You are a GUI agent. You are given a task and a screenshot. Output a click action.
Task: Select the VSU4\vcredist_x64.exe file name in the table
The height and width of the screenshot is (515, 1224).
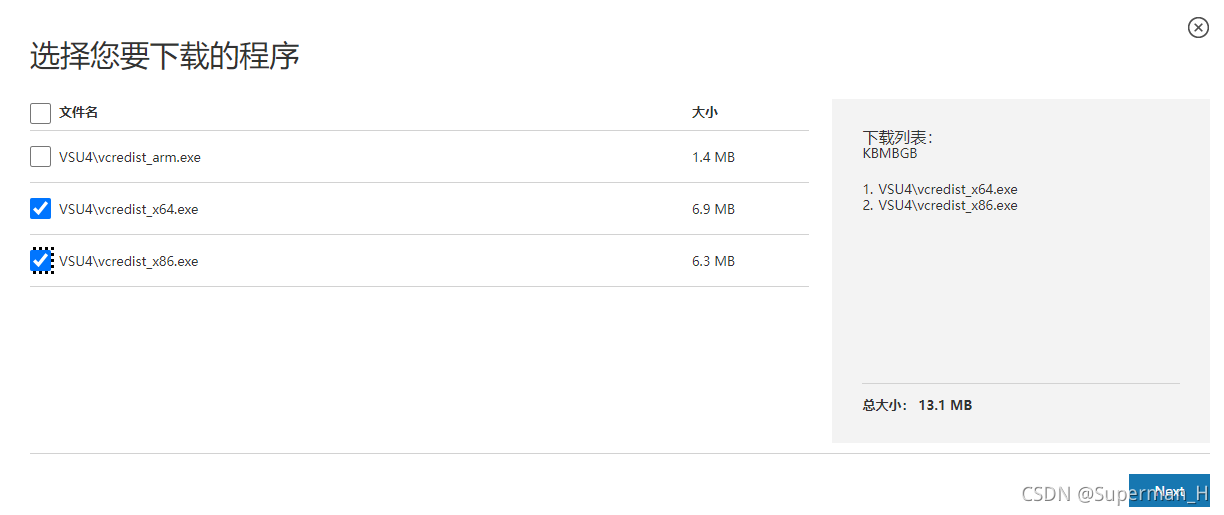click(x=129, y=209)
